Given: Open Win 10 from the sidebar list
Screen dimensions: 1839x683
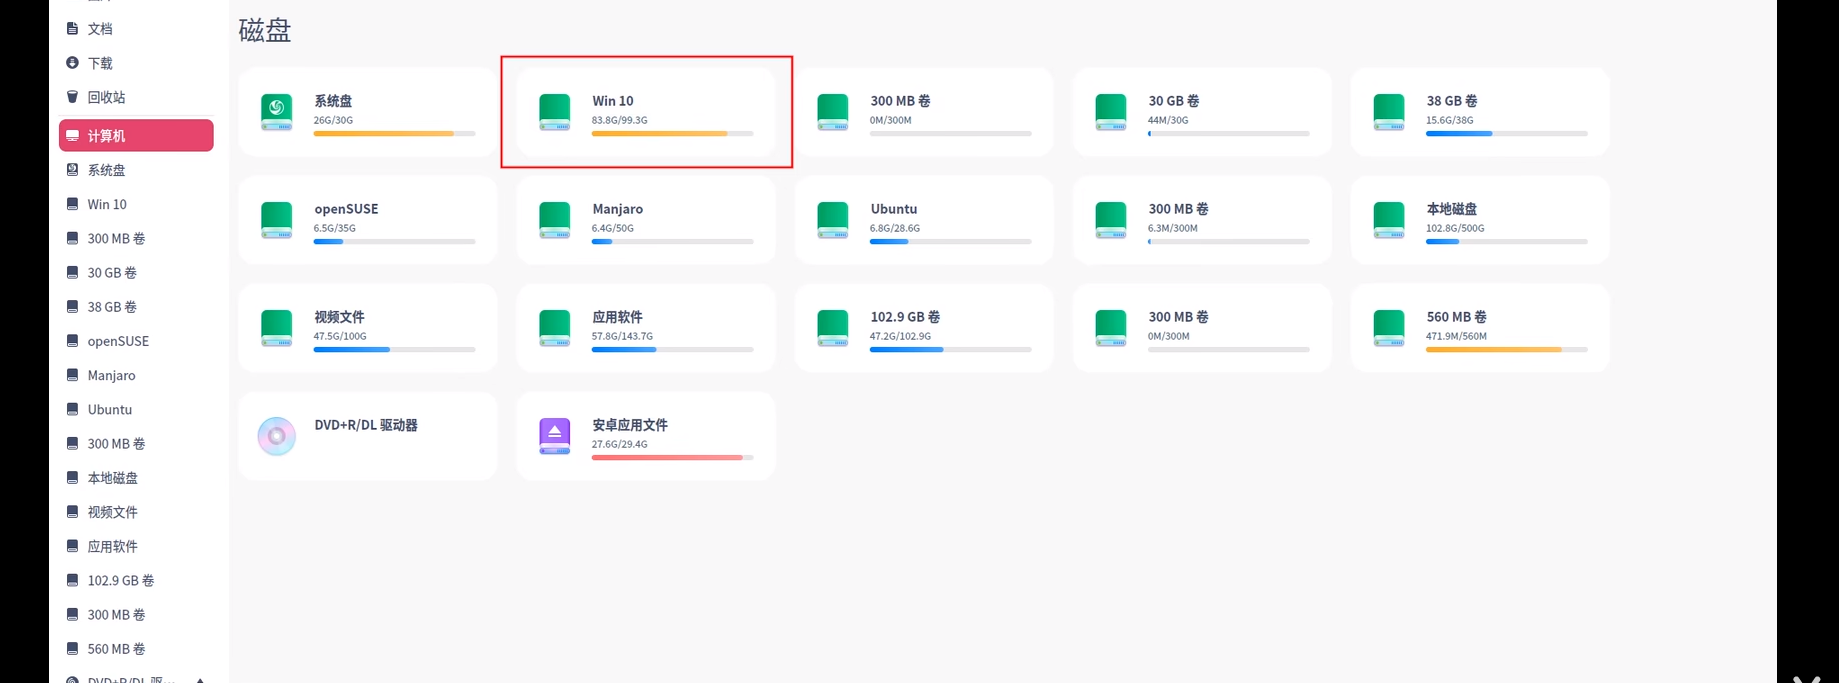Looking at the screenshot, I should point(136,204).
